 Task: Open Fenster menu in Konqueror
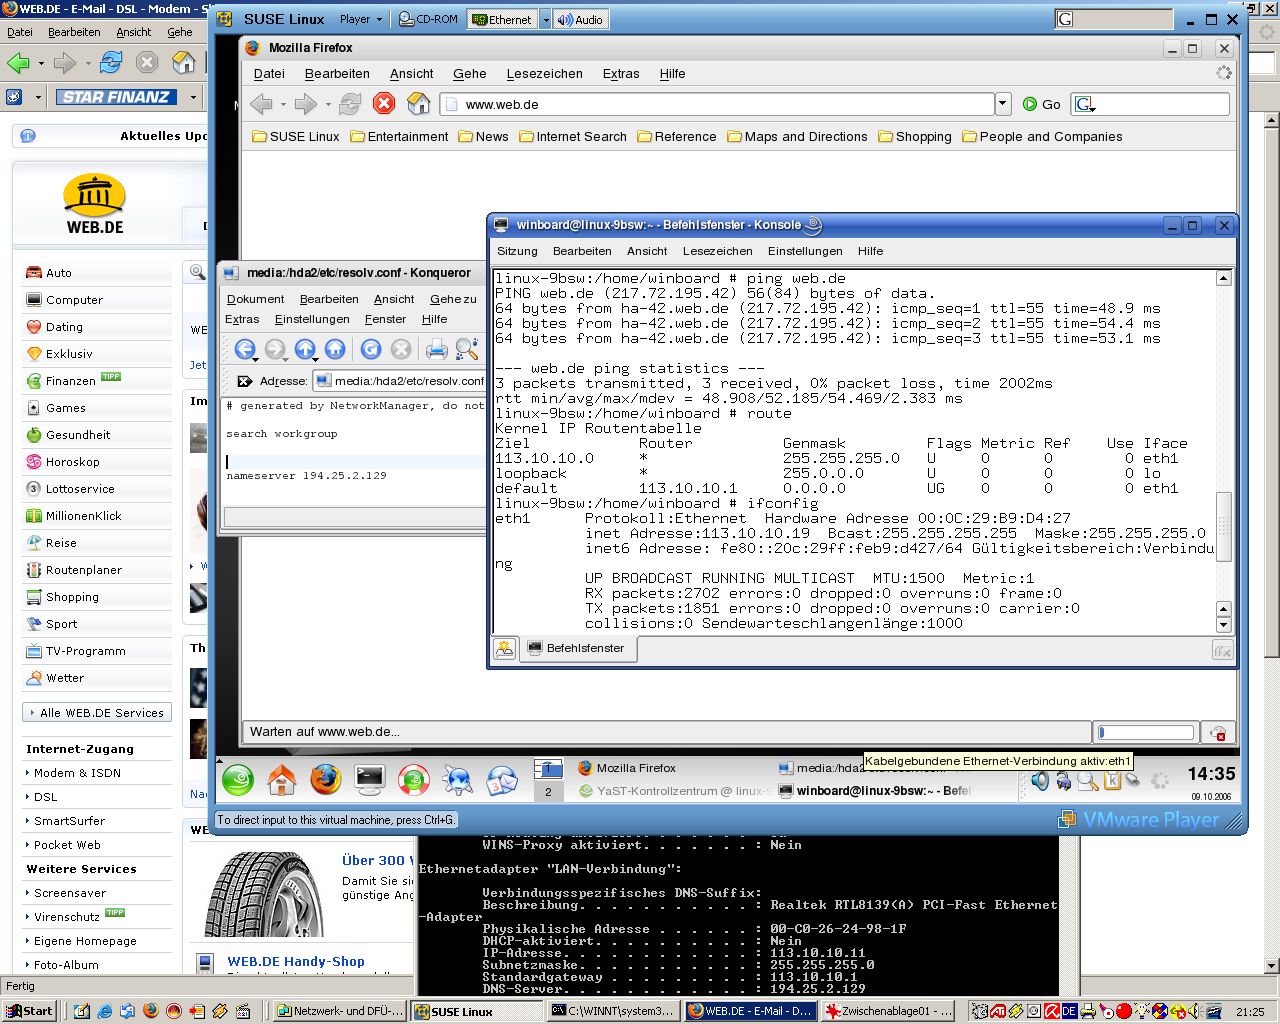[x=385, y=319]
